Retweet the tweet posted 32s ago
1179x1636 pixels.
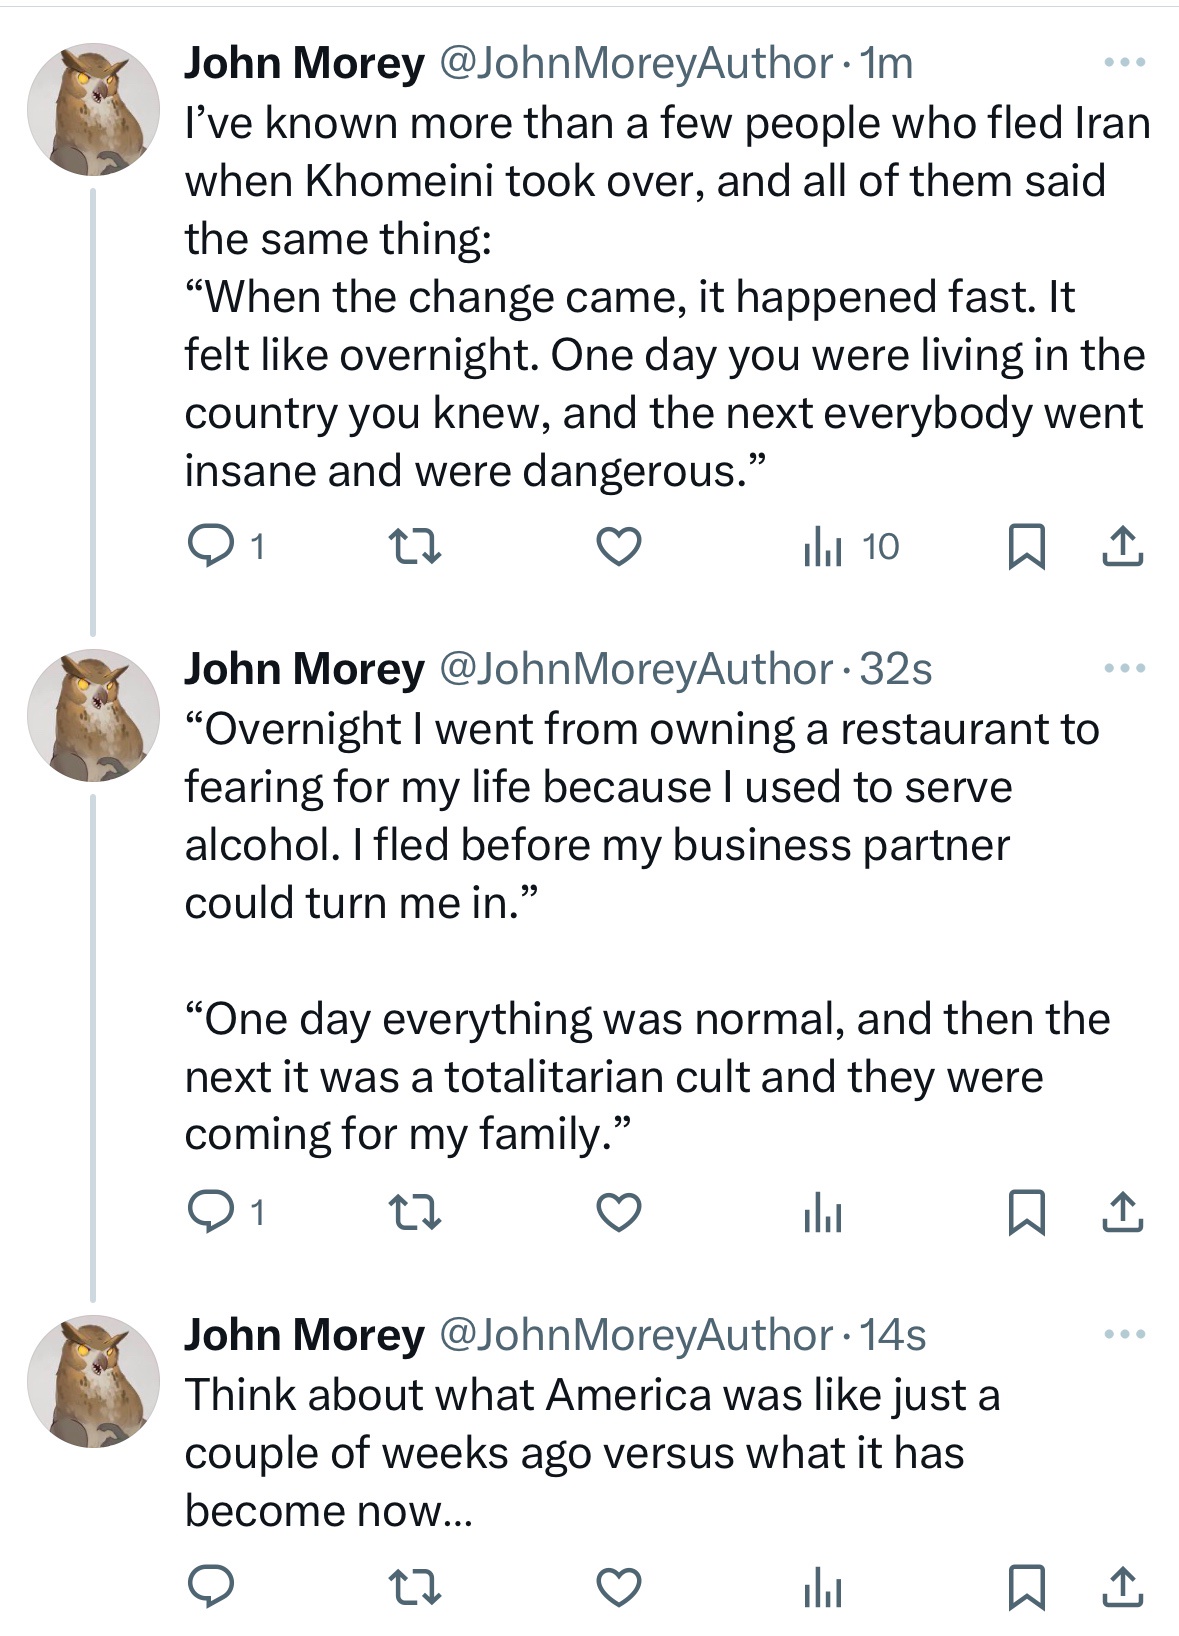pos(413,1213)
